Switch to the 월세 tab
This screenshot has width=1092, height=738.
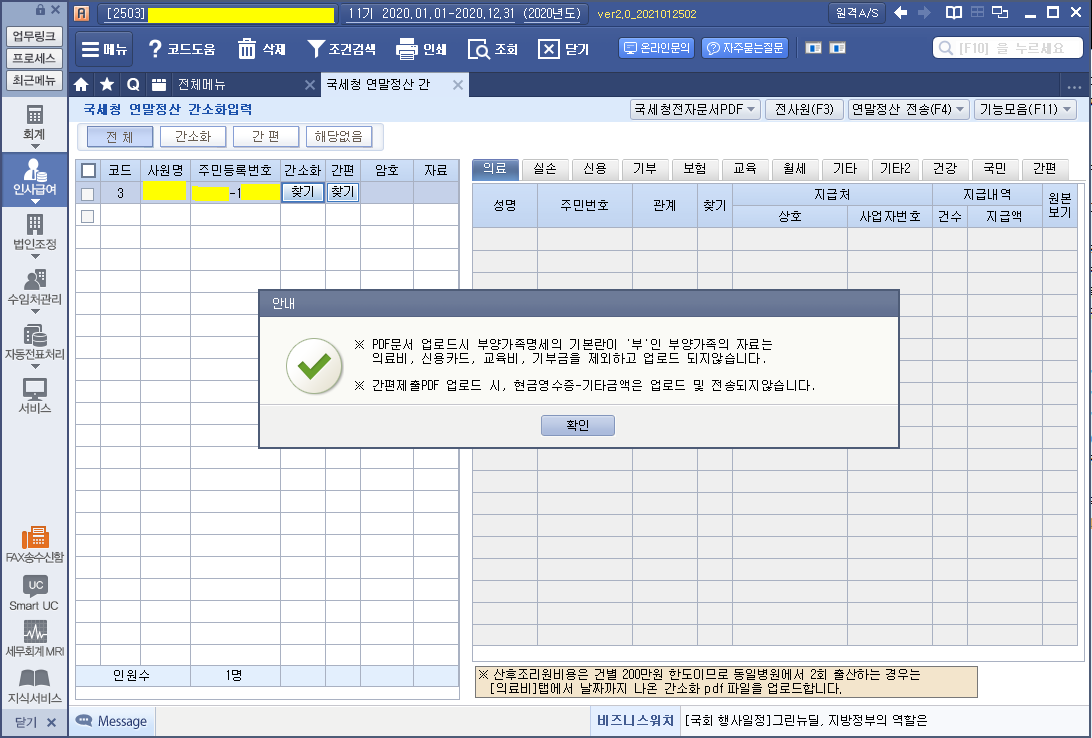pyautogui.click(x=795, y=168)
